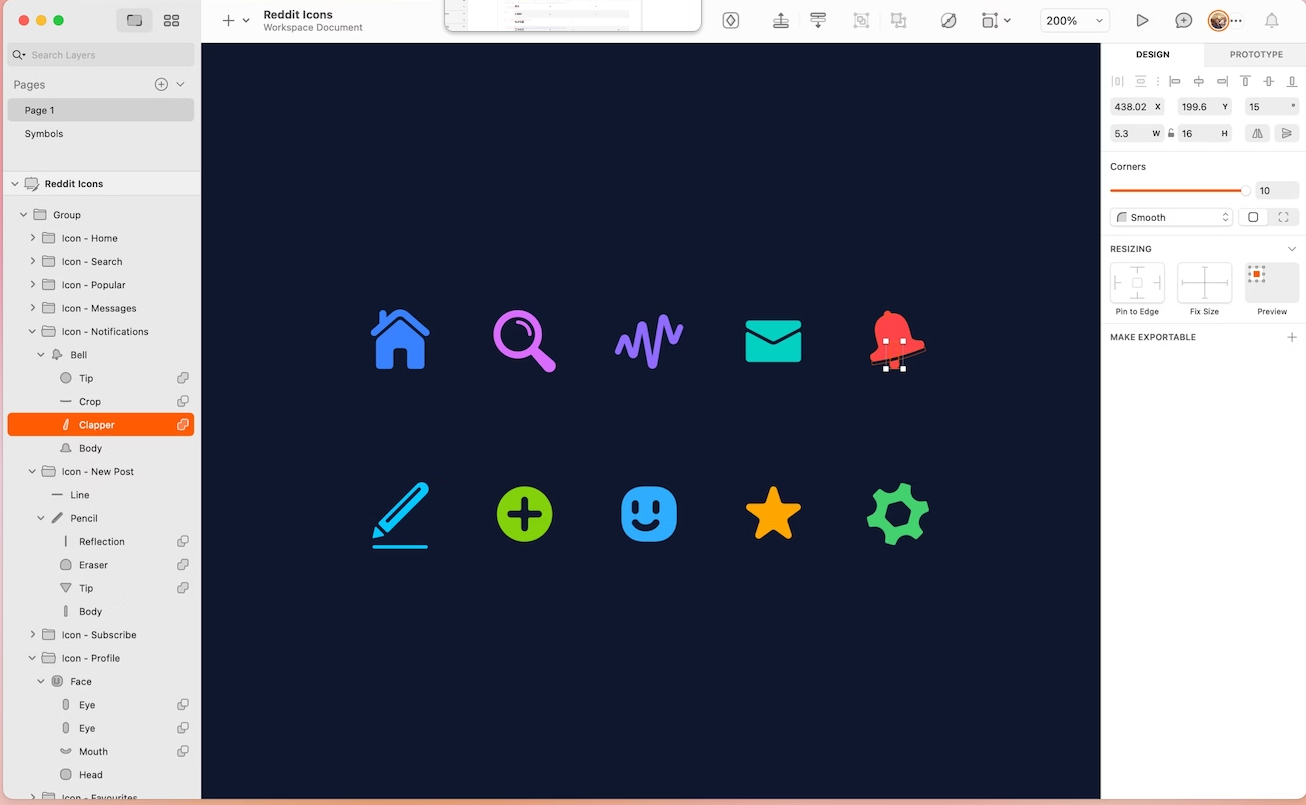
Task: Select the Symbols page
Action: [x=101, y=133]
